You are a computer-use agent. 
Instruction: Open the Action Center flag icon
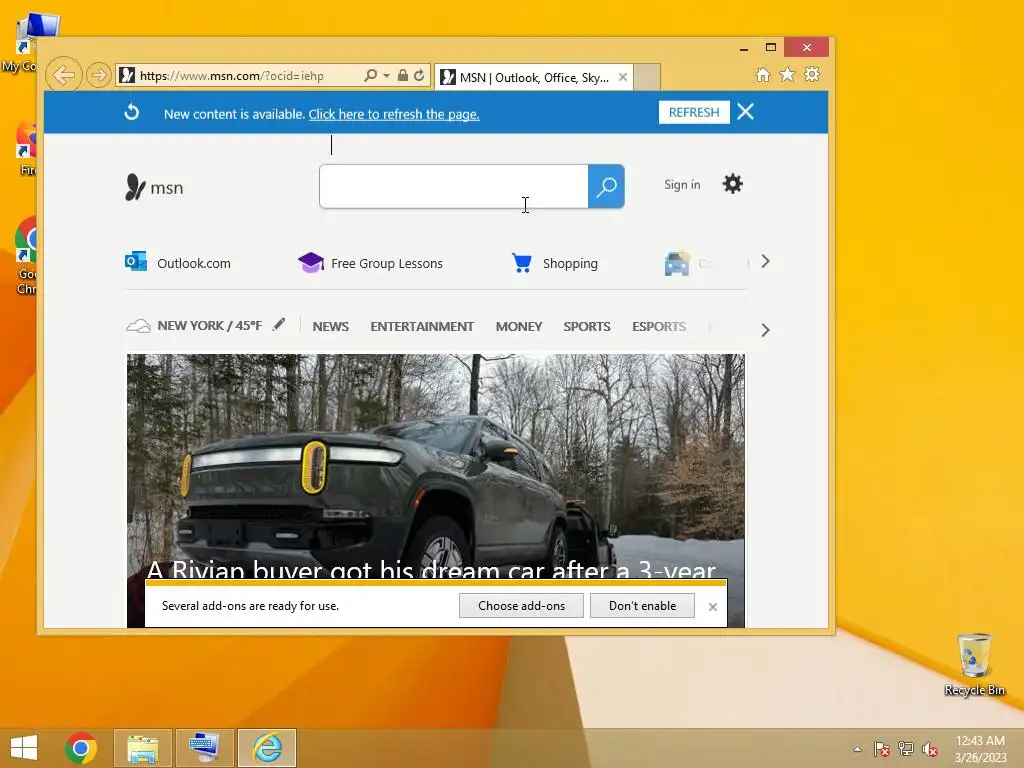(882, 749)
